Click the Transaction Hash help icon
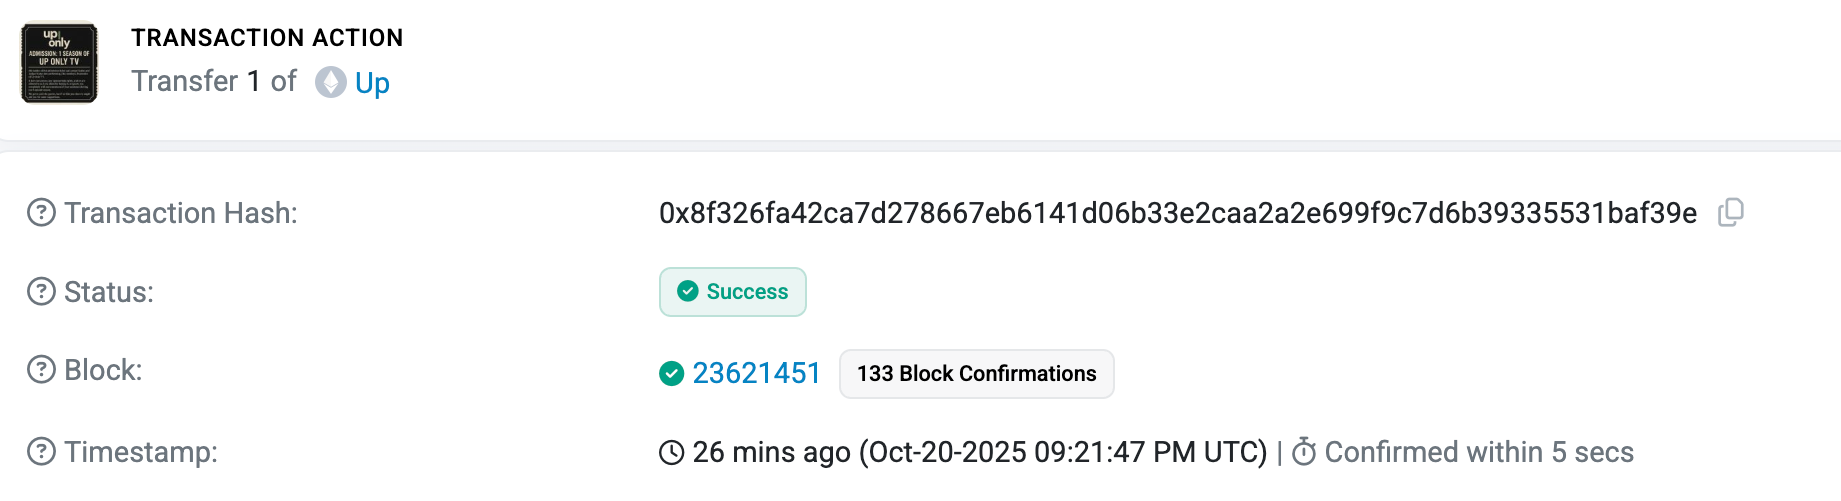The image size is (1841, 501). pos(41,213)
